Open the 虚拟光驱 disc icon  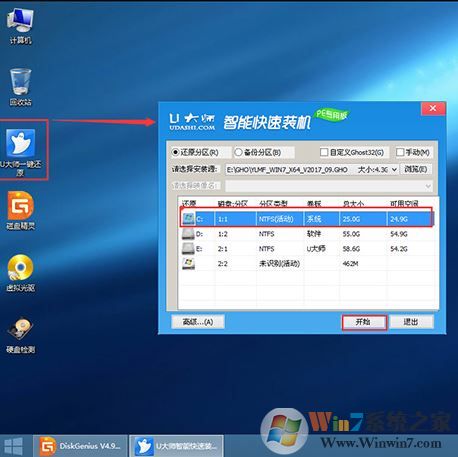point(20,273)
